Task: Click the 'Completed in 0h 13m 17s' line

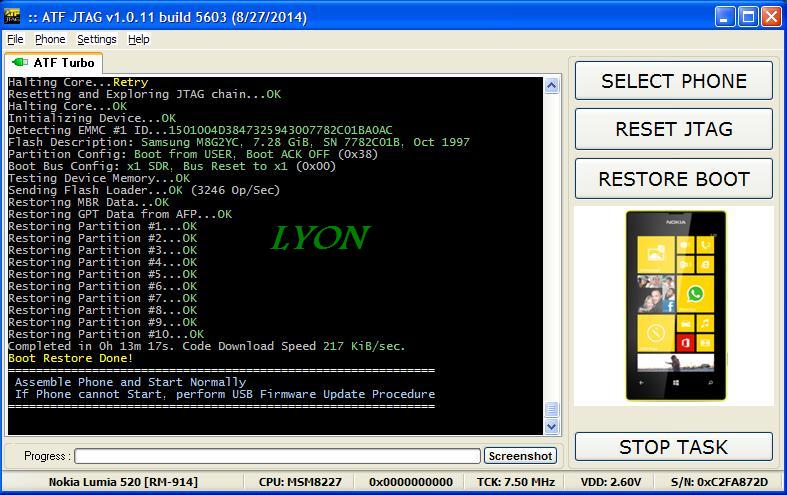Action: [x=207, y=346]
